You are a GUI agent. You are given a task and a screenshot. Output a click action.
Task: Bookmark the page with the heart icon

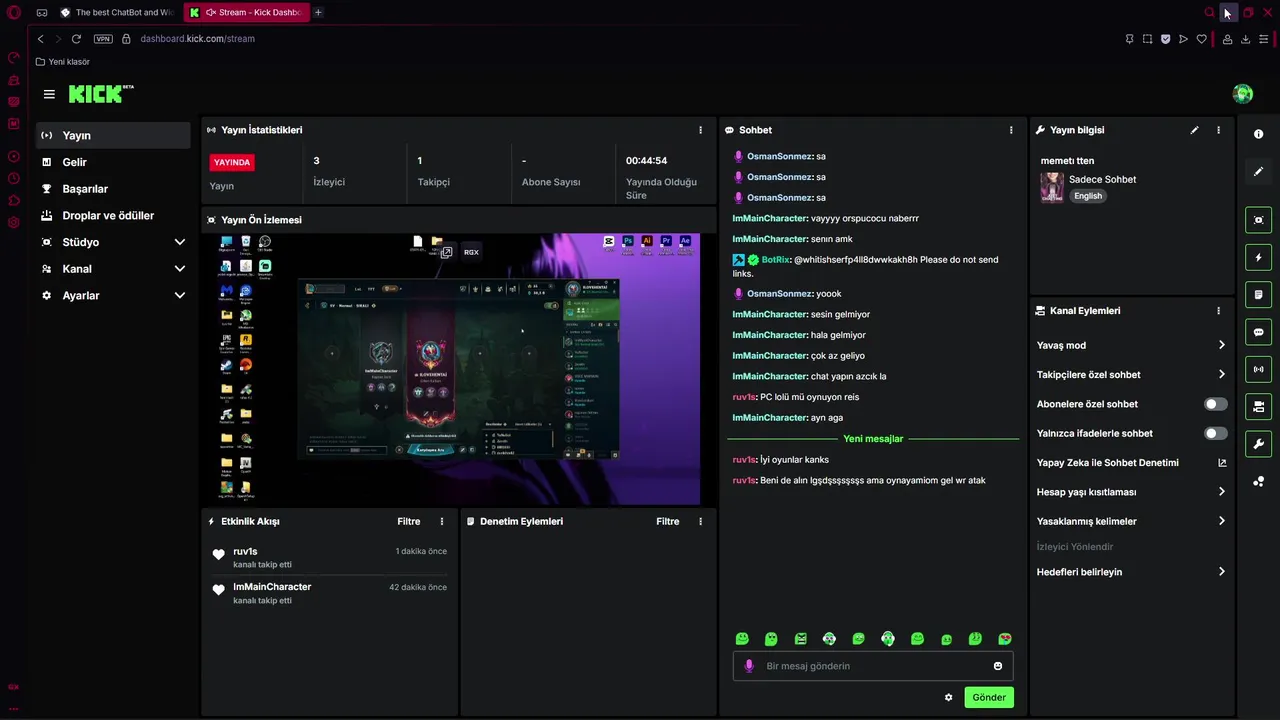(1201, 39)
